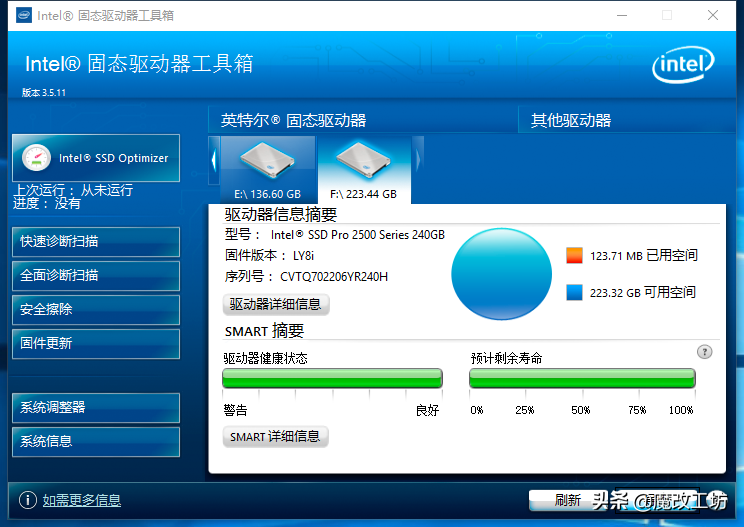Click the question mark help icon

(x=705, y=352)
